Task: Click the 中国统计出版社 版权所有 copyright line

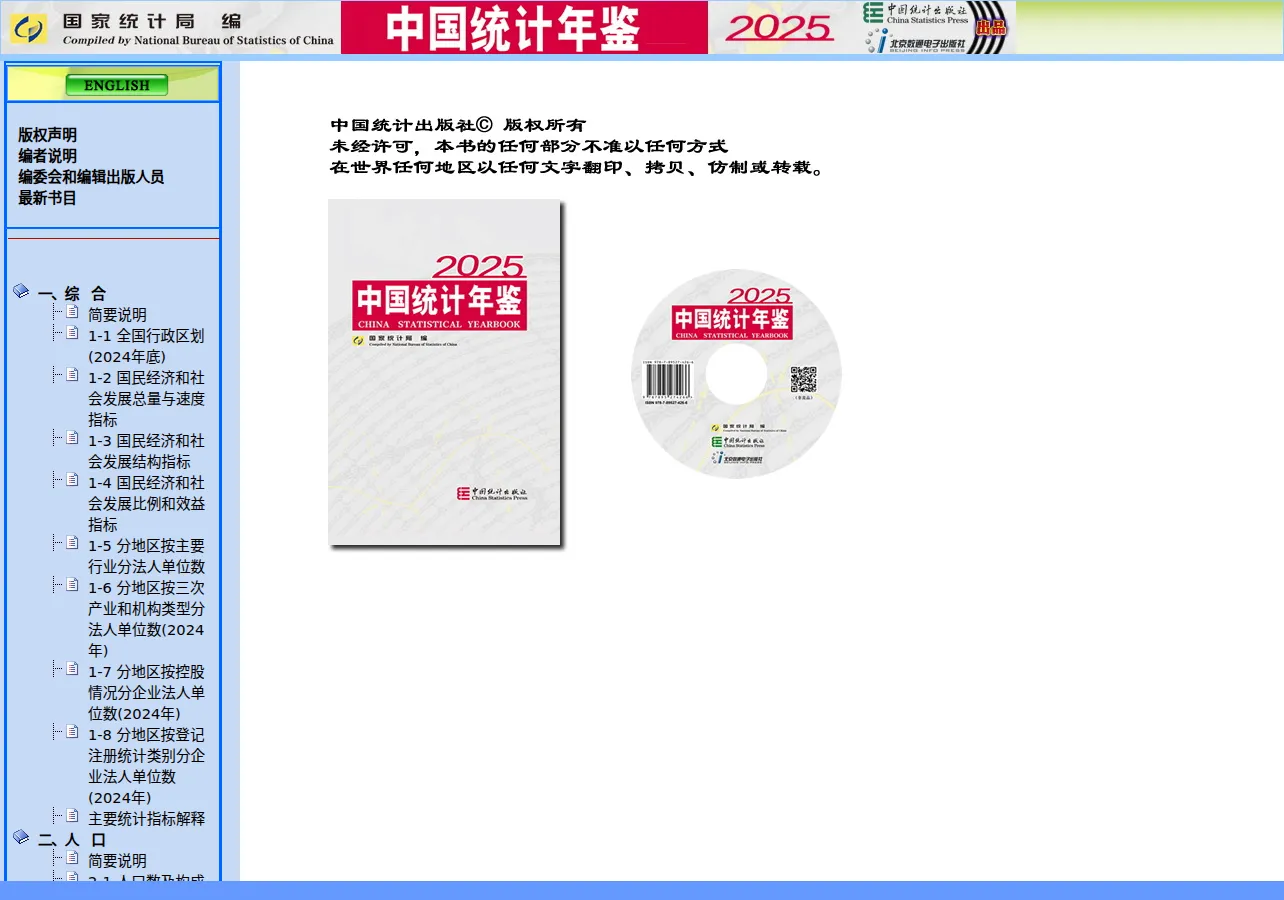Action: [x=457, y=125]
